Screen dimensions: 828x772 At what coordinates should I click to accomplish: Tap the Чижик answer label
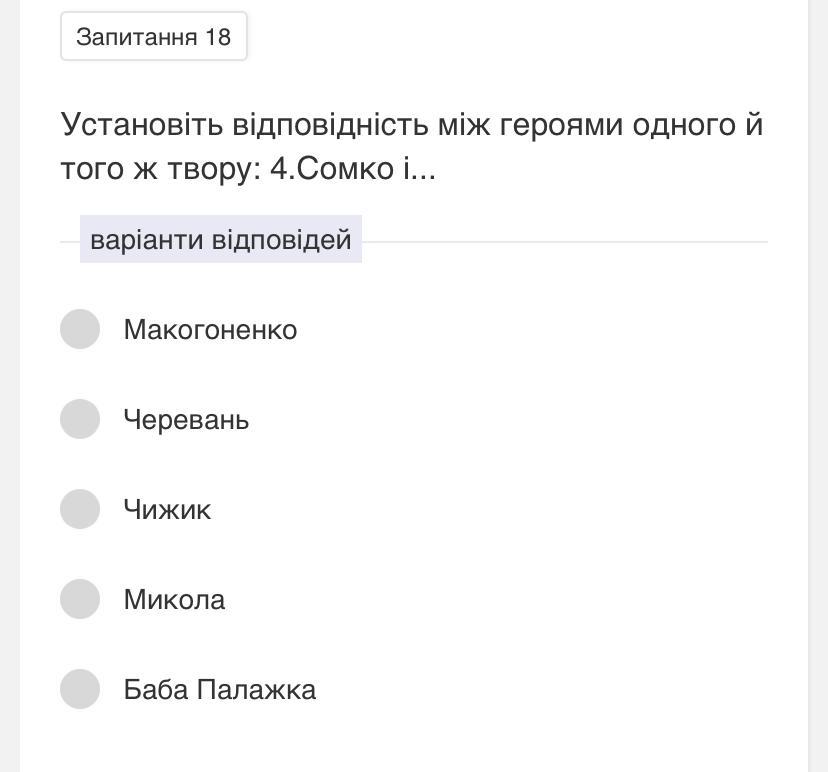tap(167, 510)
